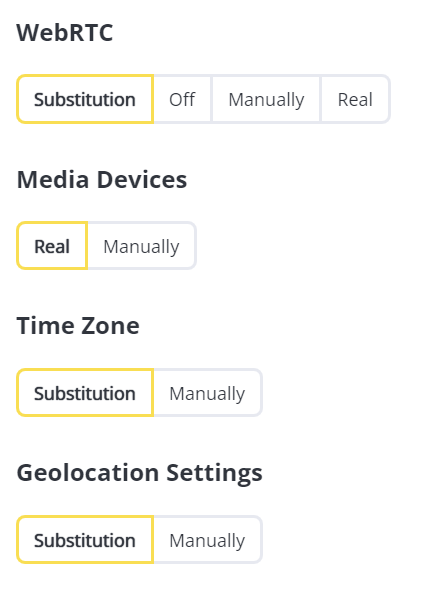Switch Media Devices to Manually
Image resolution: width=421 pixels, height=597 pixels.
click(142, 246)
